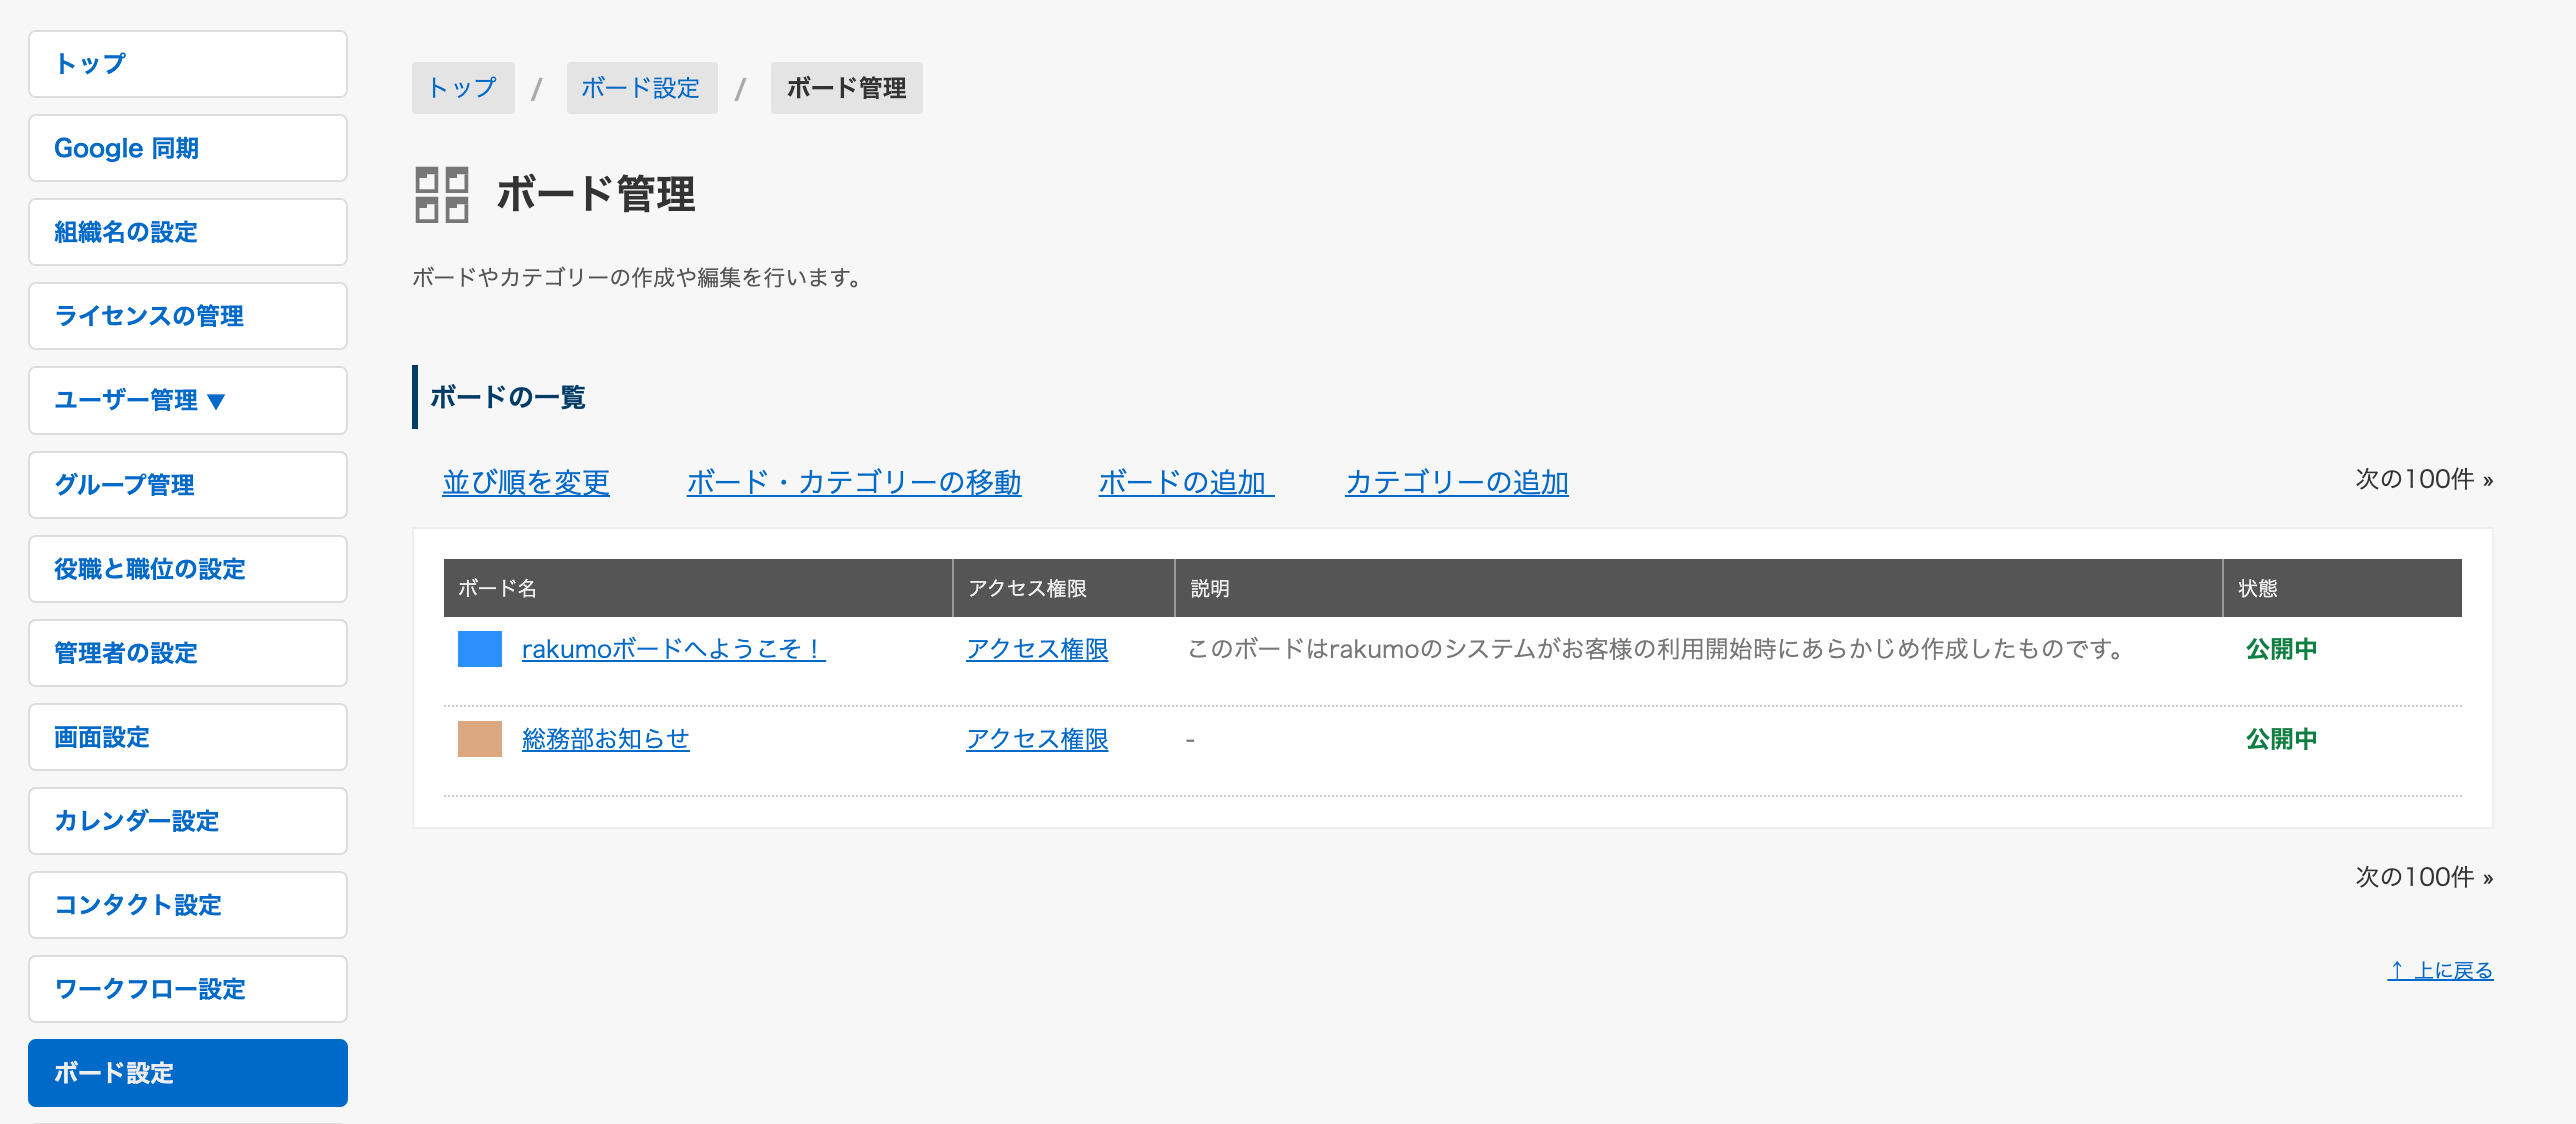Click the ボード管理 page title text
The height and width of the screenshot is (1124, 2576).
(596, 194)
